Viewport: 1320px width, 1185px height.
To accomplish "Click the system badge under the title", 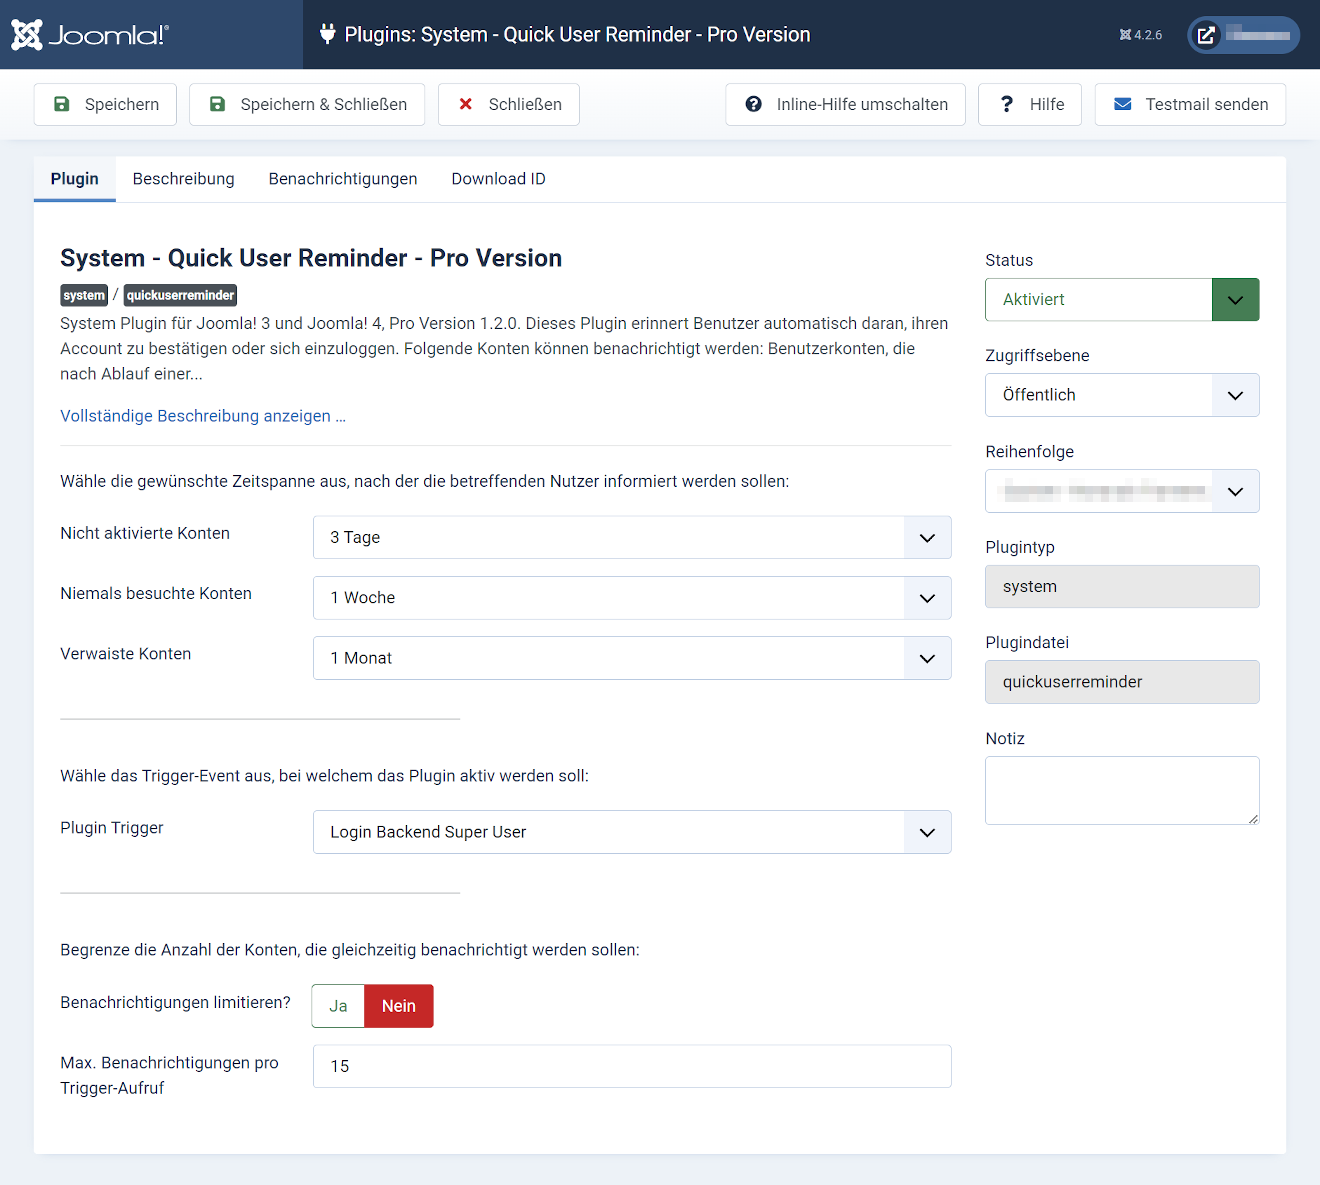I will (84, 295).
